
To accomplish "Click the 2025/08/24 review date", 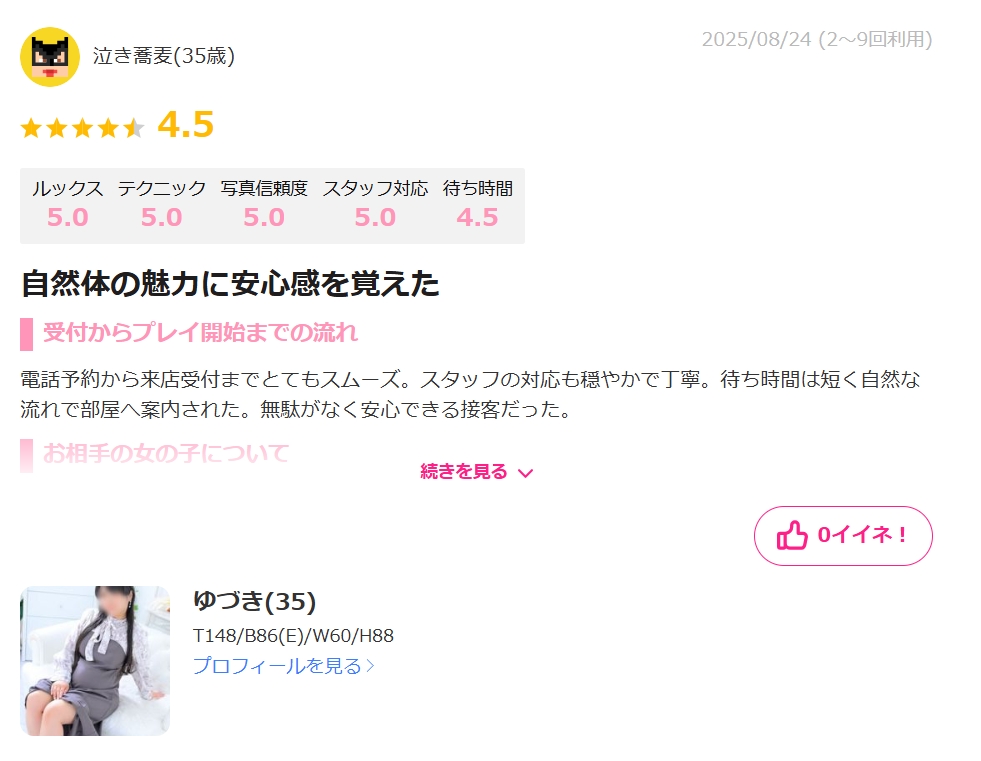I will [x=756, y=39].
